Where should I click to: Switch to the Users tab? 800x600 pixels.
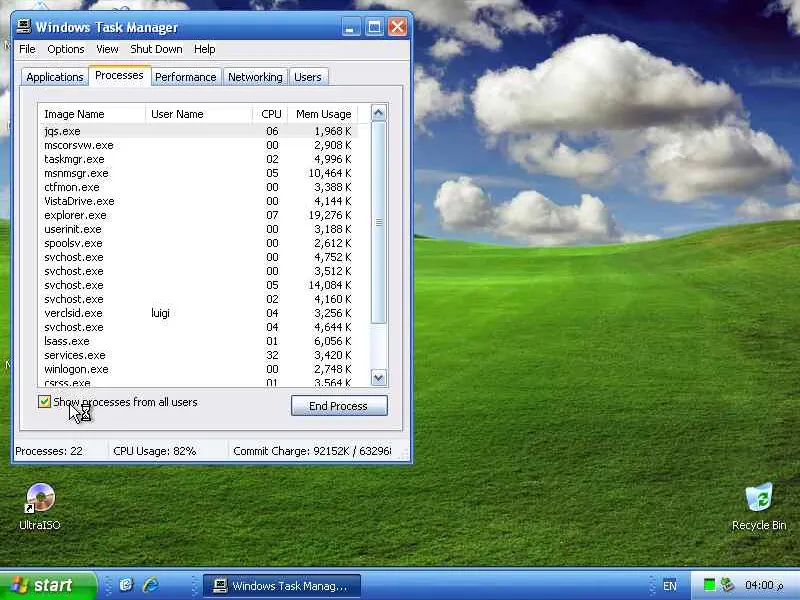[x=308, y=77]
